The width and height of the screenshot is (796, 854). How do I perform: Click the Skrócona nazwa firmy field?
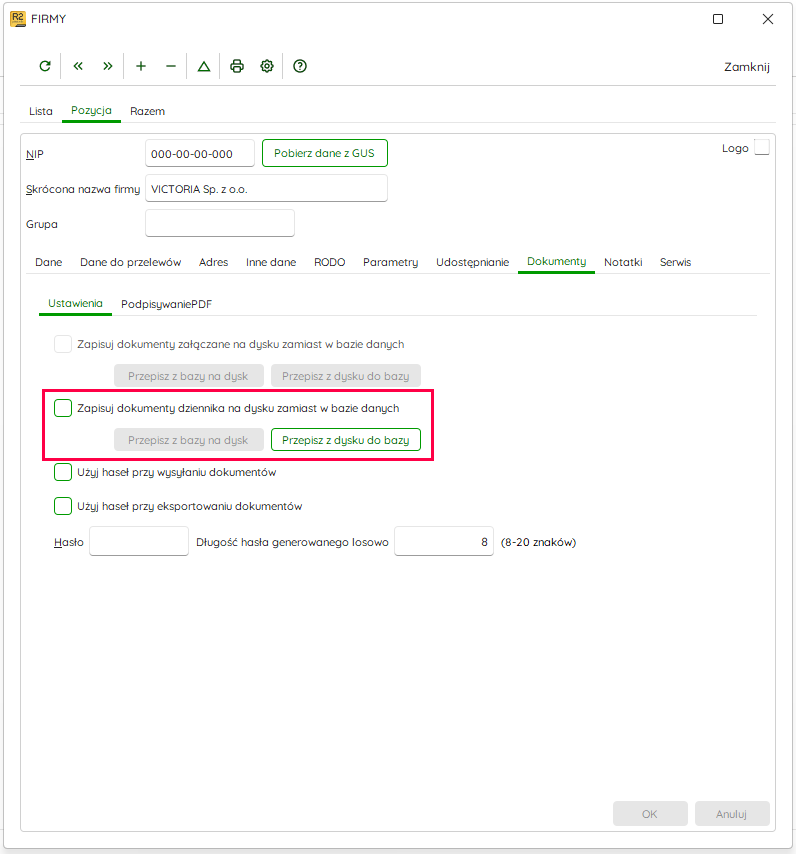point(266,188)
